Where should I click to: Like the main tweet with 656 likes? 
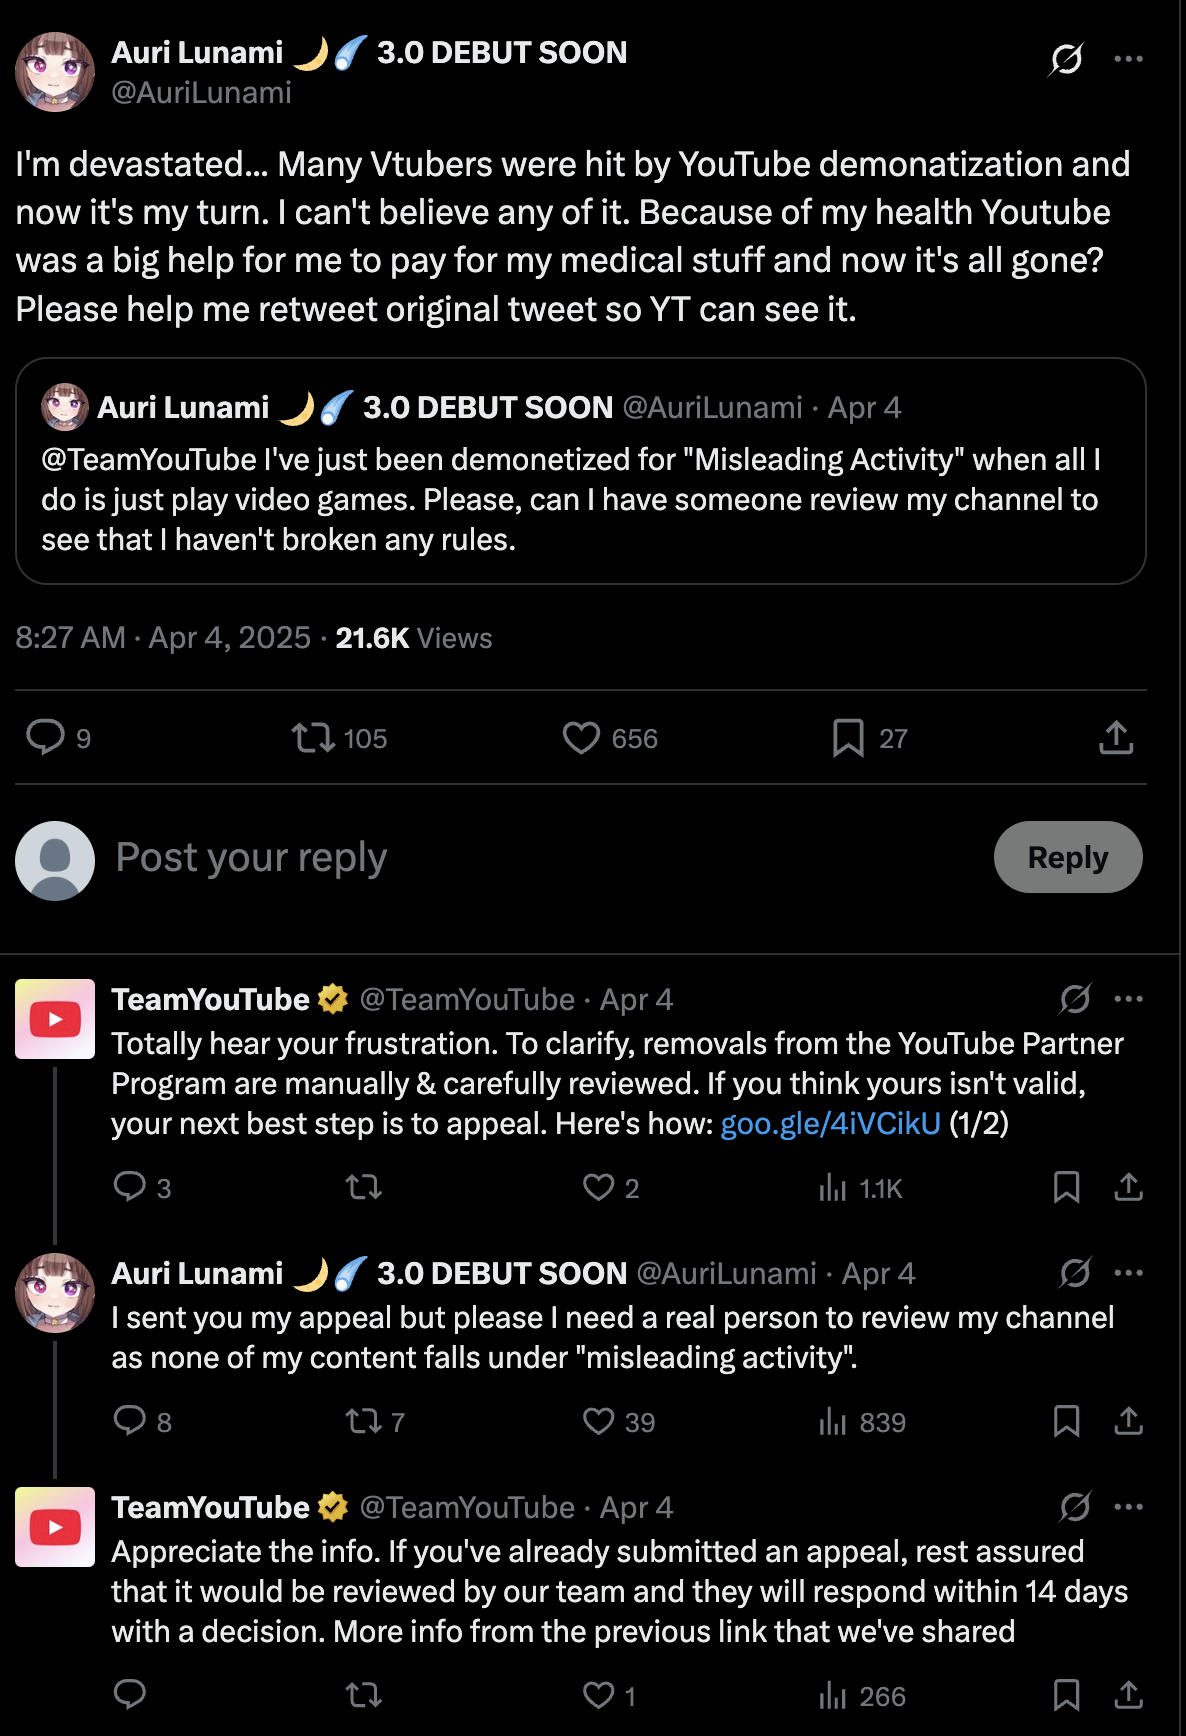pyautogui.click(x=581, y=738)
